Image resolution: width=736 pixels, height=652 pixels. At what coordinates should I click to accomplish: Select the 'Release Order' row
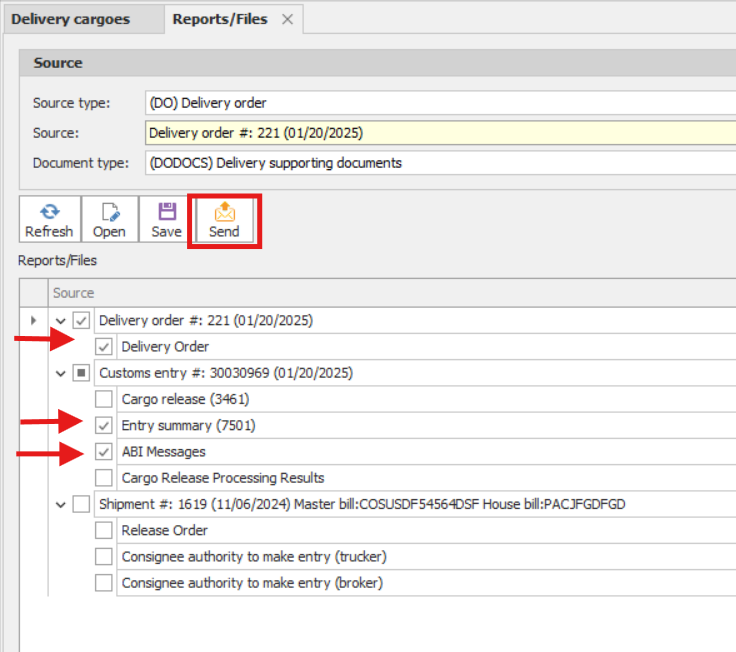point(426,530)
